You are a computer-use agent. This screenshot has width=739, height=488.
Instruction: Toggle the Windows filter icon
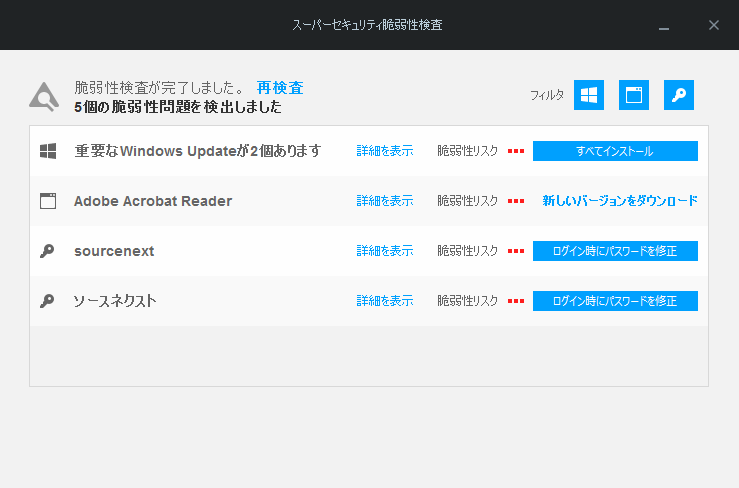589,95
